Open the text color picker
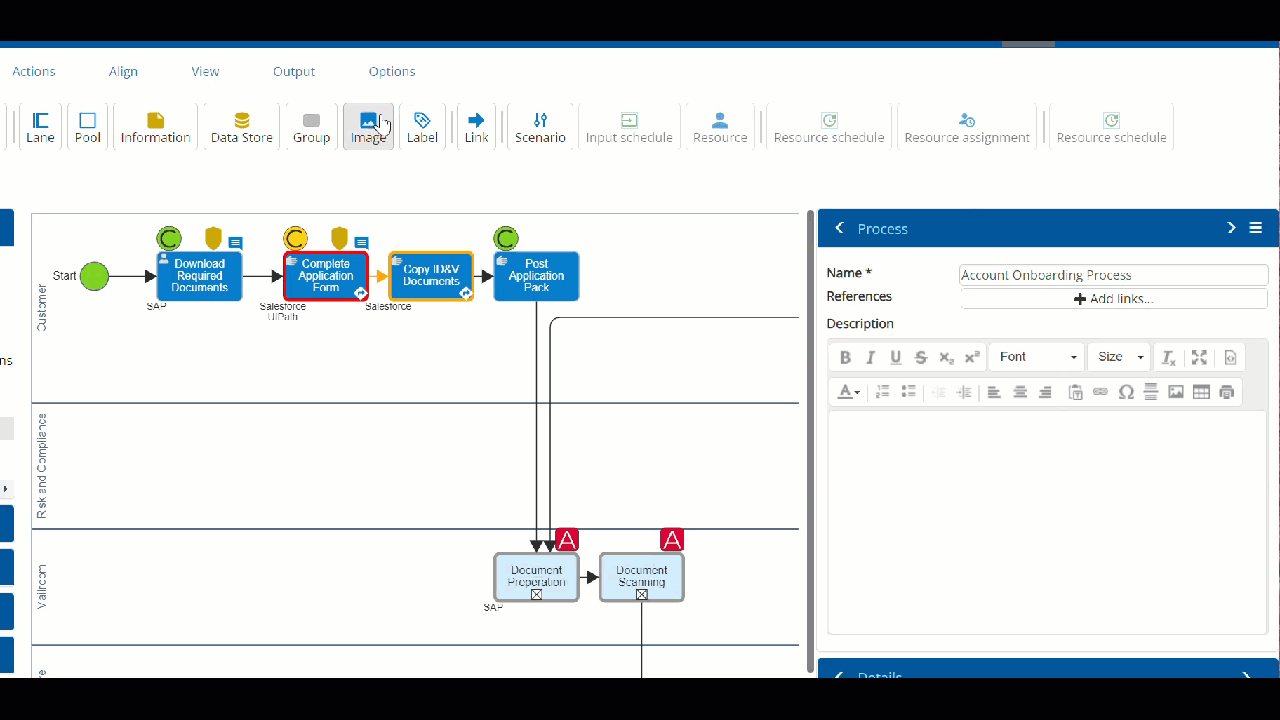This screenshot has height=720, width=1280. click(x=849, y=392)
